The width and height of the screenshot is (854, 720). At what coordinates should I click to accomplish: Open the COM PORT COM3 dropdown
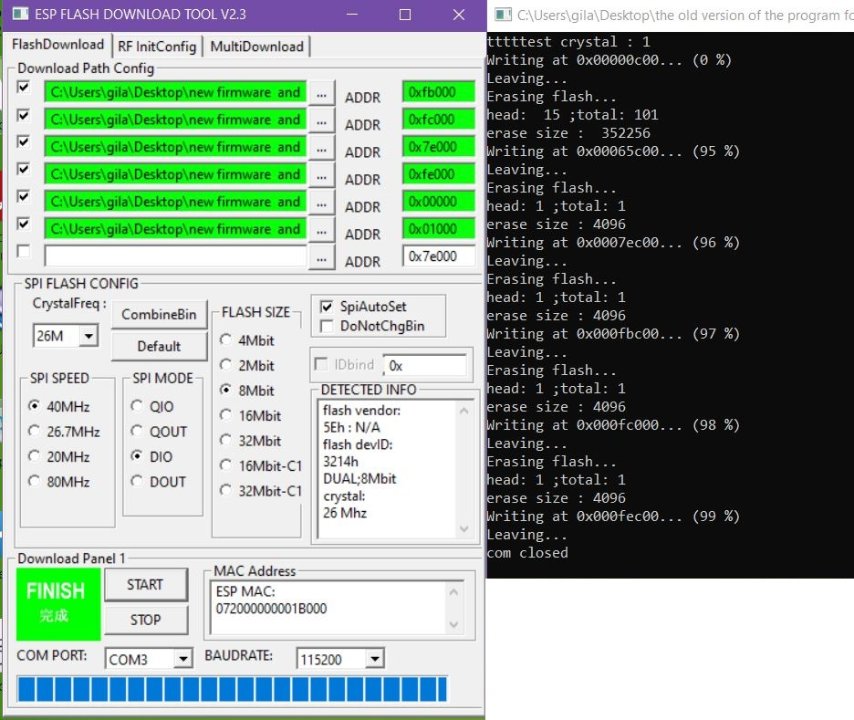coord(184,659)
